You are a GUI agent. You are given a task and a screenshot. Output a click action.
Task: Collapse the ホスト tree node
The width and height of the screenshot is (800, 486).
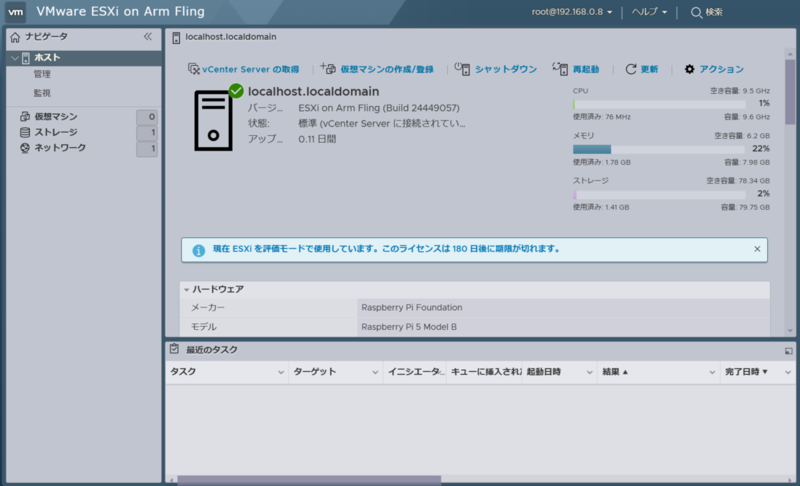click(x=14, y=58)
